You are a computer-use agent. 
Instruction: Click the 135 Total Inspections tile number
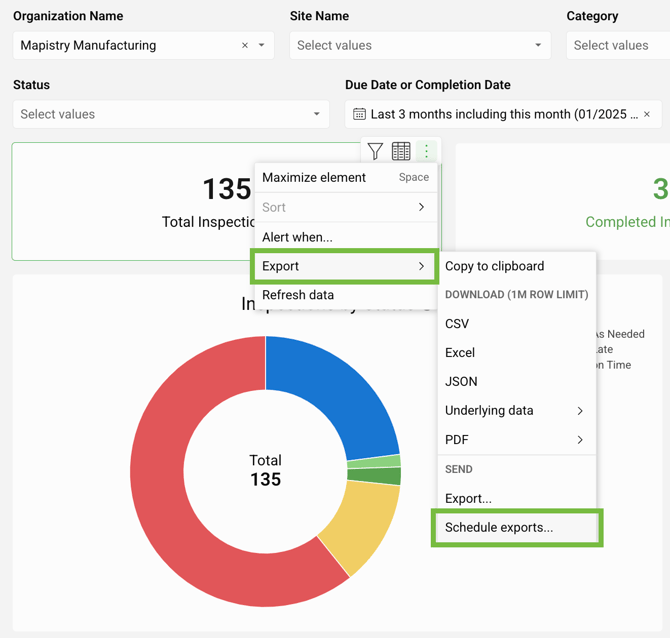pyautogui.click(x=227, y=189)
